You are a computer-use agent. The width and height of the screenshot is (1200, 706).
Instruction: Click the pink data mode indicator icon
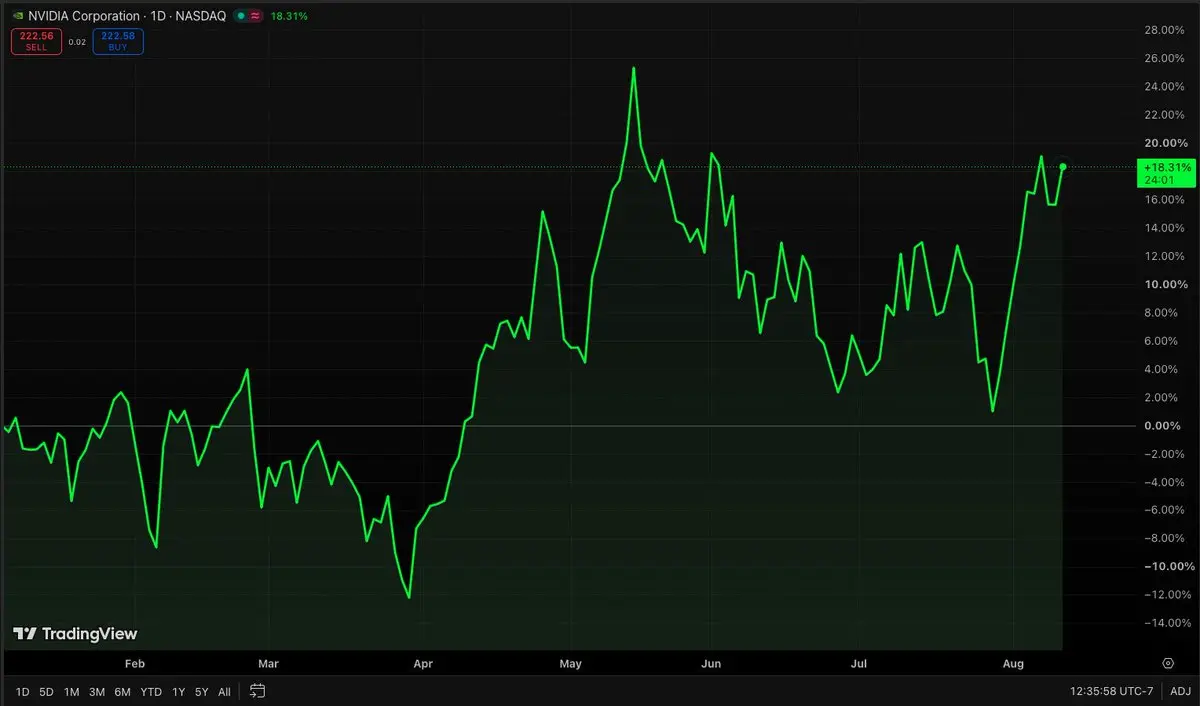click(255, 17)
